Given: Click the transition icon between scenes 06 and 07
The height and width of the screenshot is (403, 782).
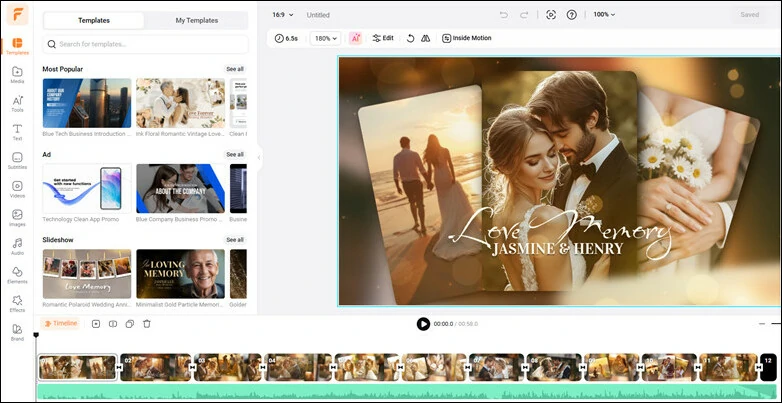Looking at the screenshot, I should click(468, 368).
